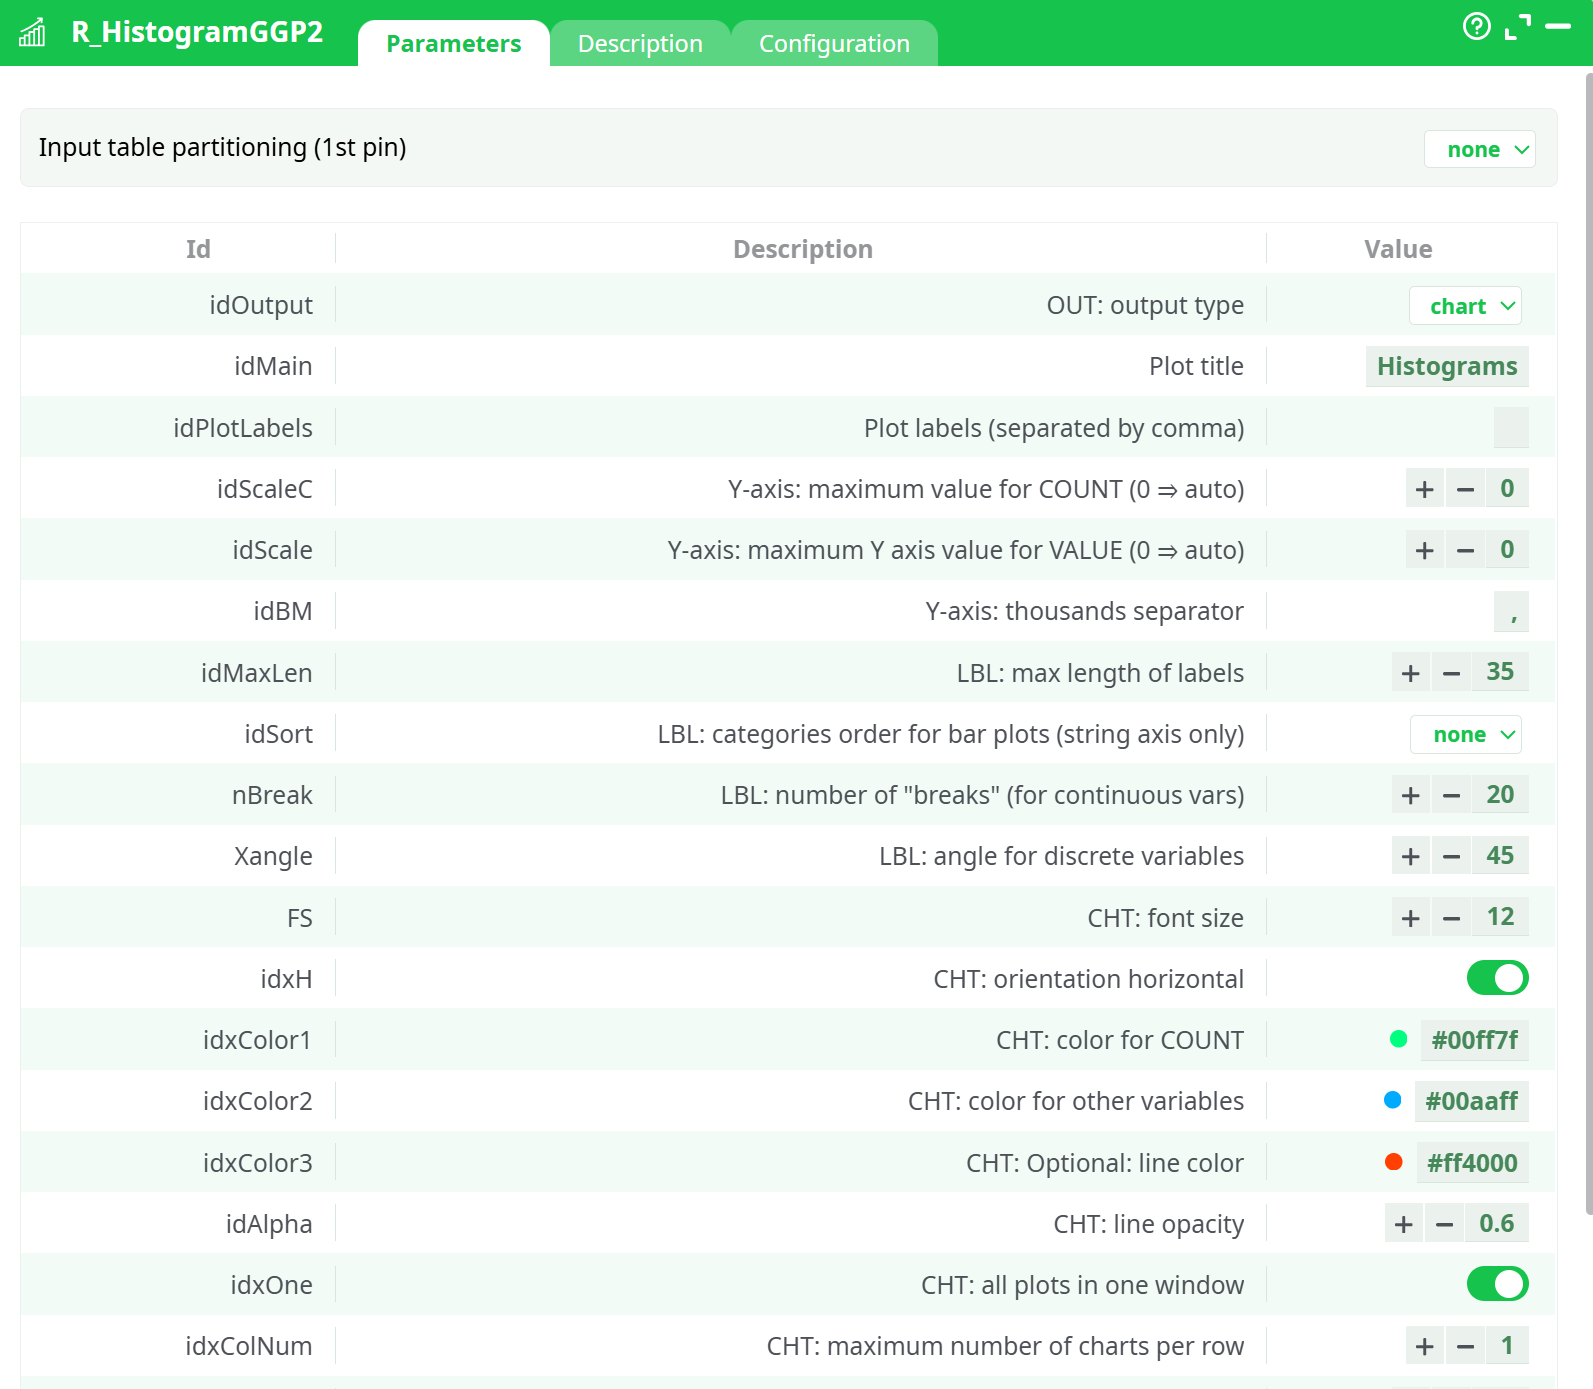Viewport: 1593px width, 1389px height.
Task: Click the idxColNum value field showing 1
Action: click(x=1507, y=1346)
